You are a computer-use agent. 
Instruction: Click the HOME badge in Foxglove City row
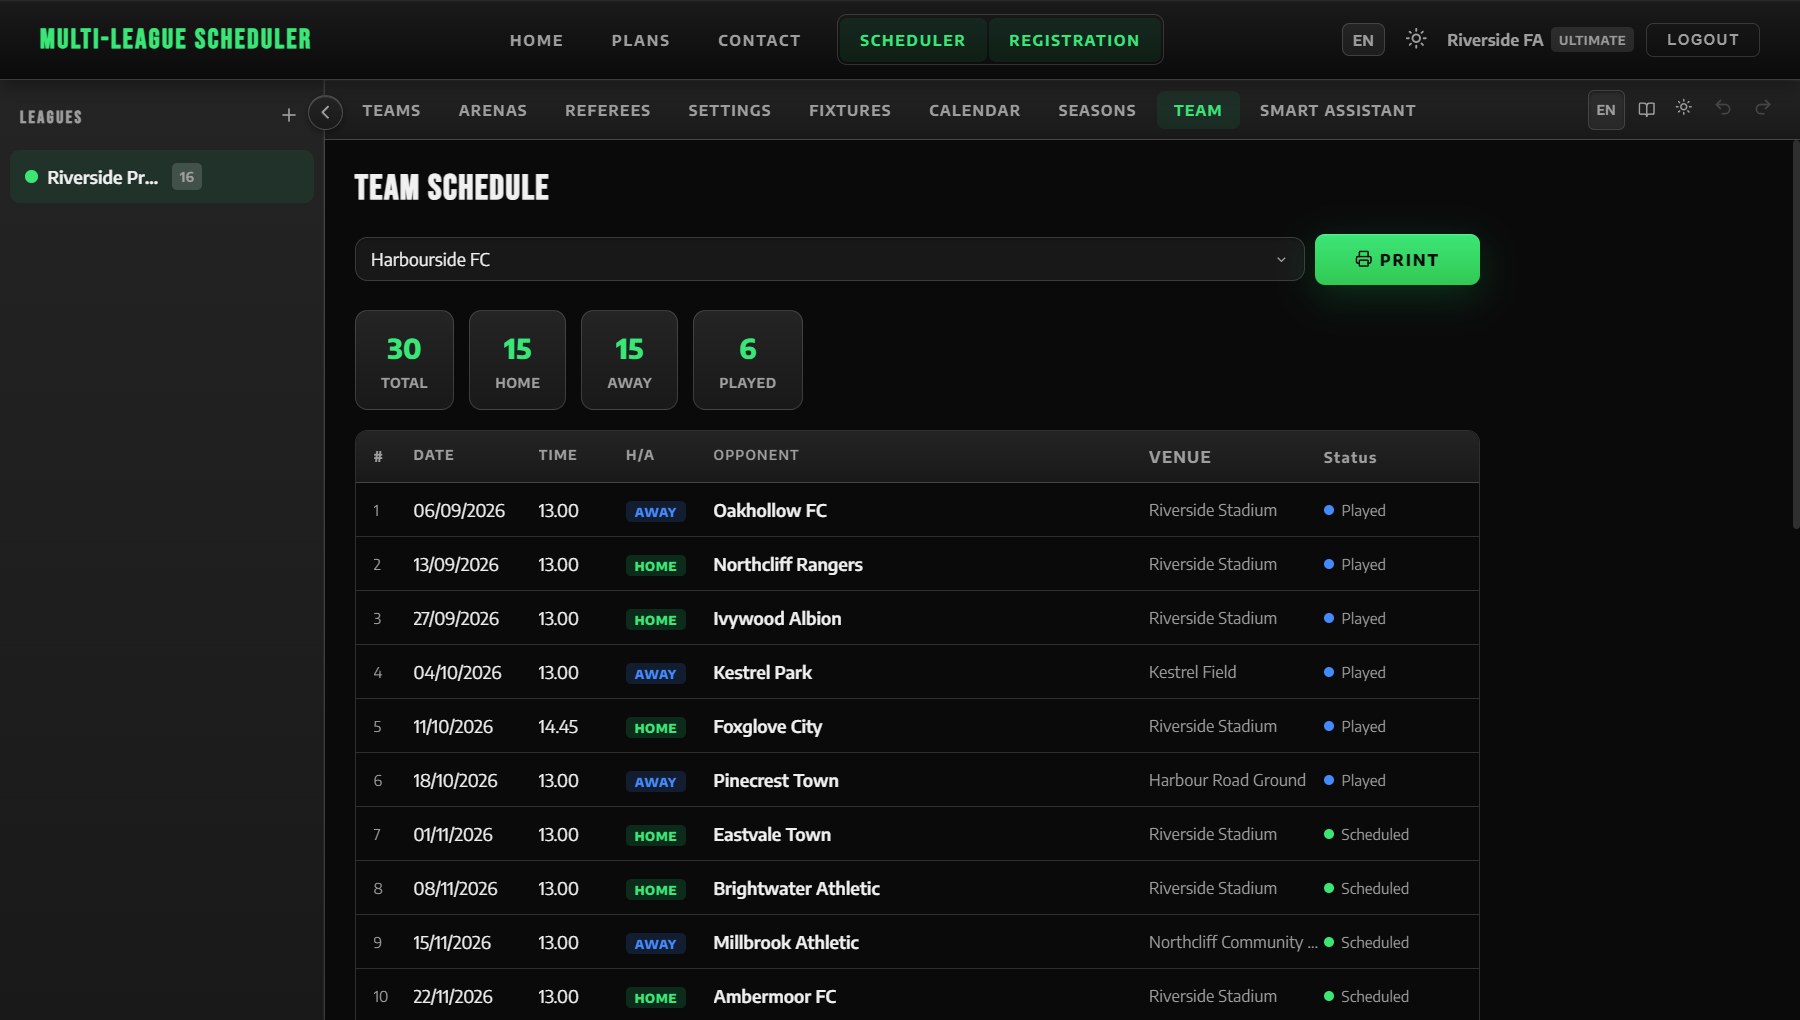(x=655, y=728)
